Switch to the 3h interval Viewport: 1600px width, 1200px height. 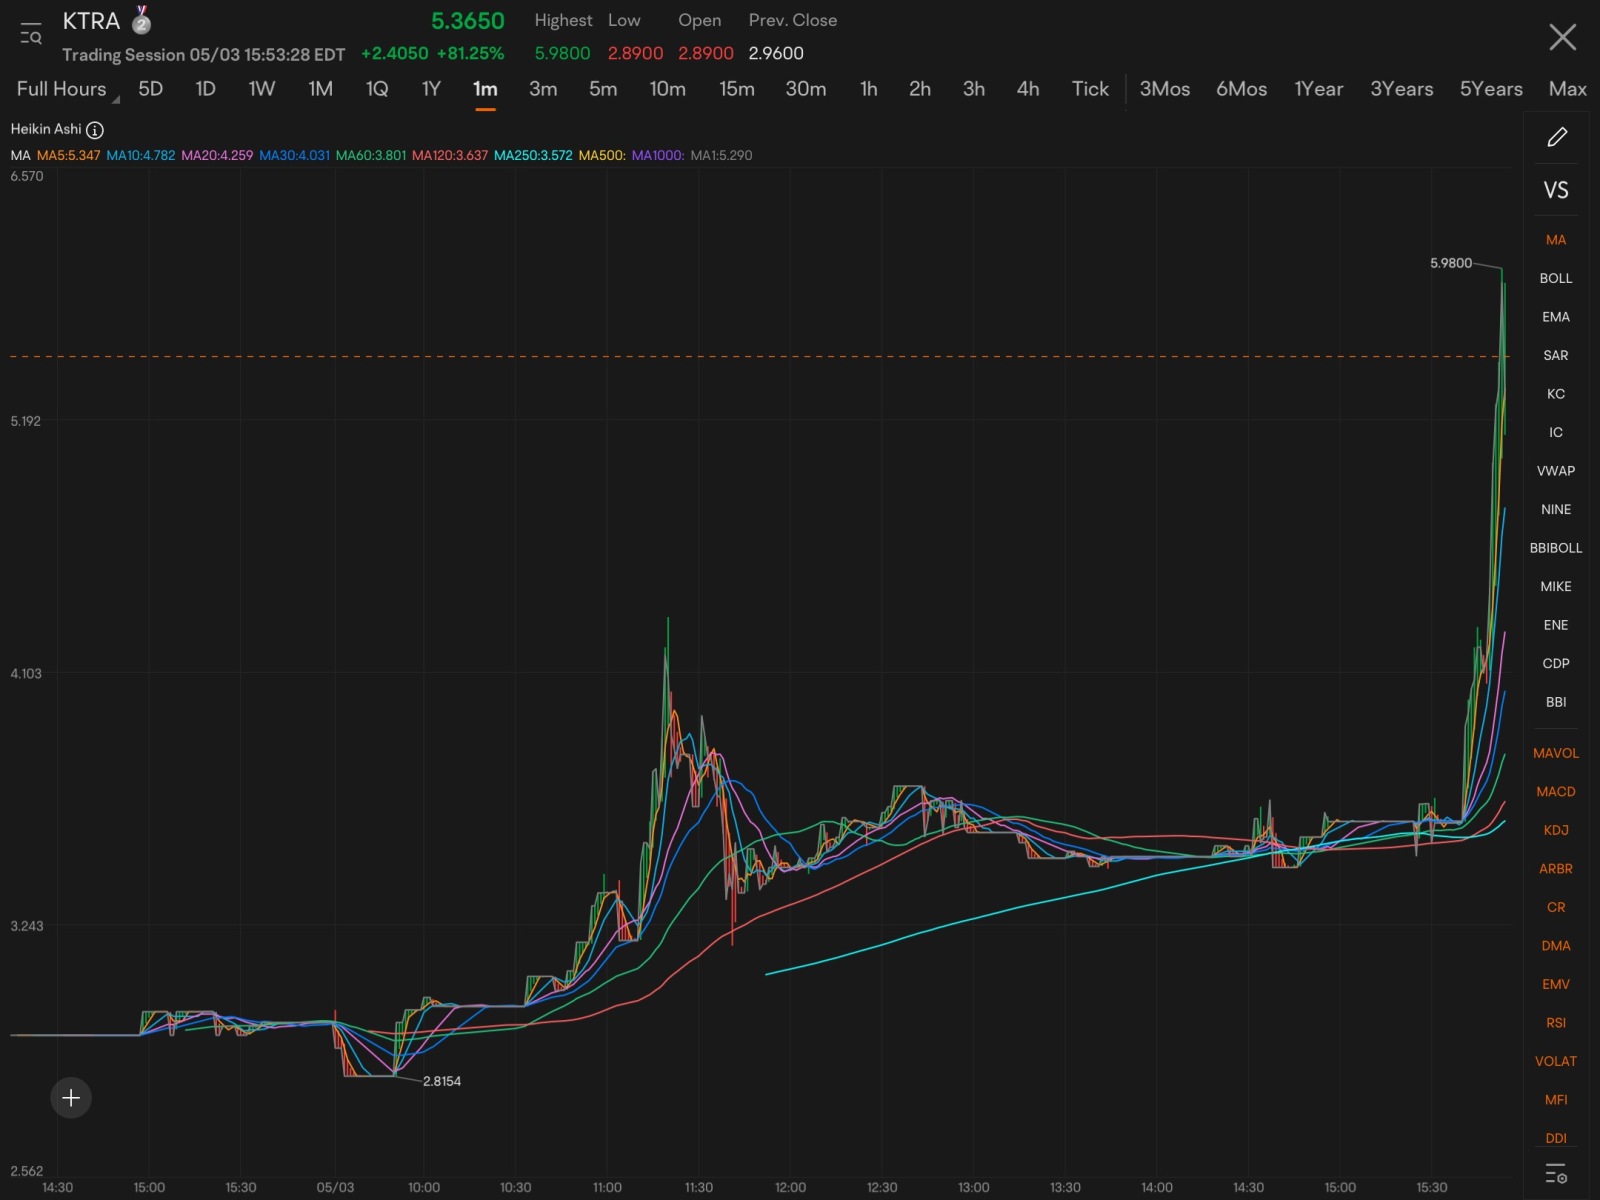(x=974, y=89)
